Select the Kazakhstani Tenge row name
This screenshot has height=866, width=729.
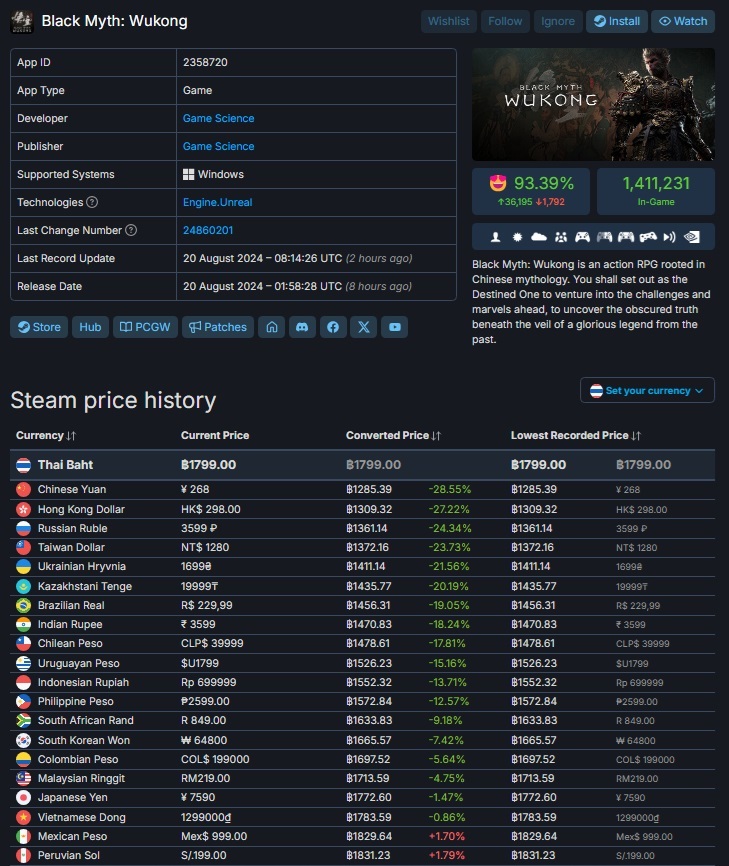click(x=85, y=586)
